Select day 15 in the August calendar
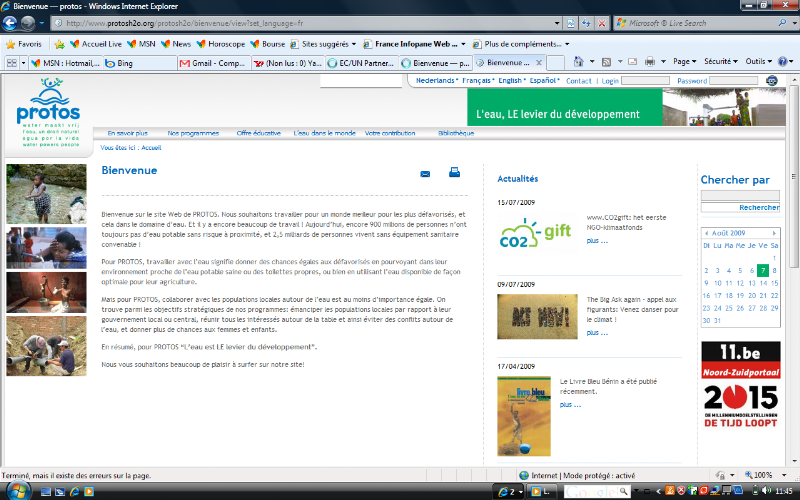This screenshot has height=500, width=800. [x=774, y=283]
